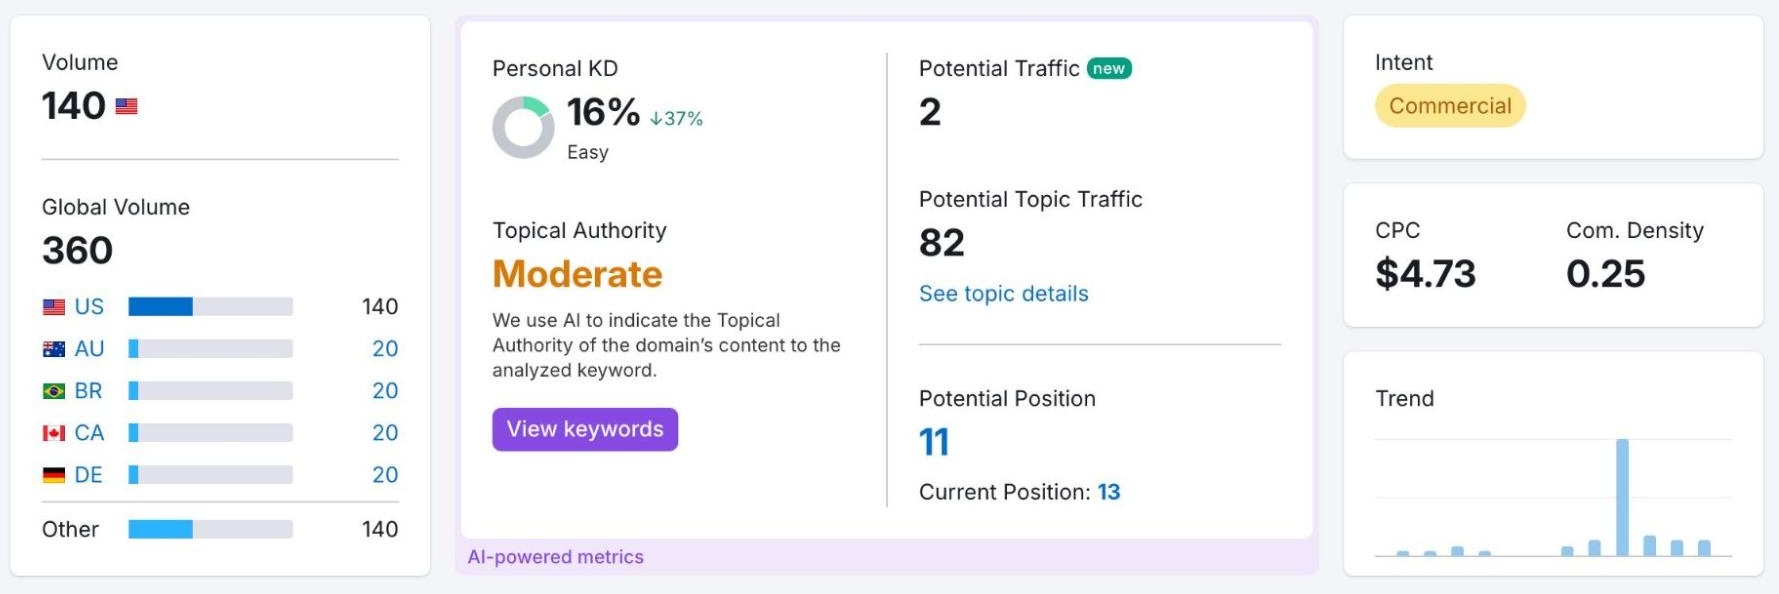The image size is (1779, 594).
Task: Click the Personal KD donut chart
Action: 523,126
